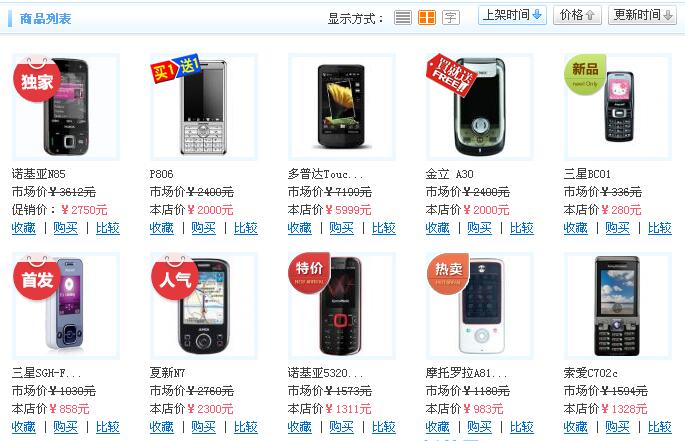Click 比较 for 多普达Touch phone
This screenshot has height=441, width=685.
(x=384, y=228)
